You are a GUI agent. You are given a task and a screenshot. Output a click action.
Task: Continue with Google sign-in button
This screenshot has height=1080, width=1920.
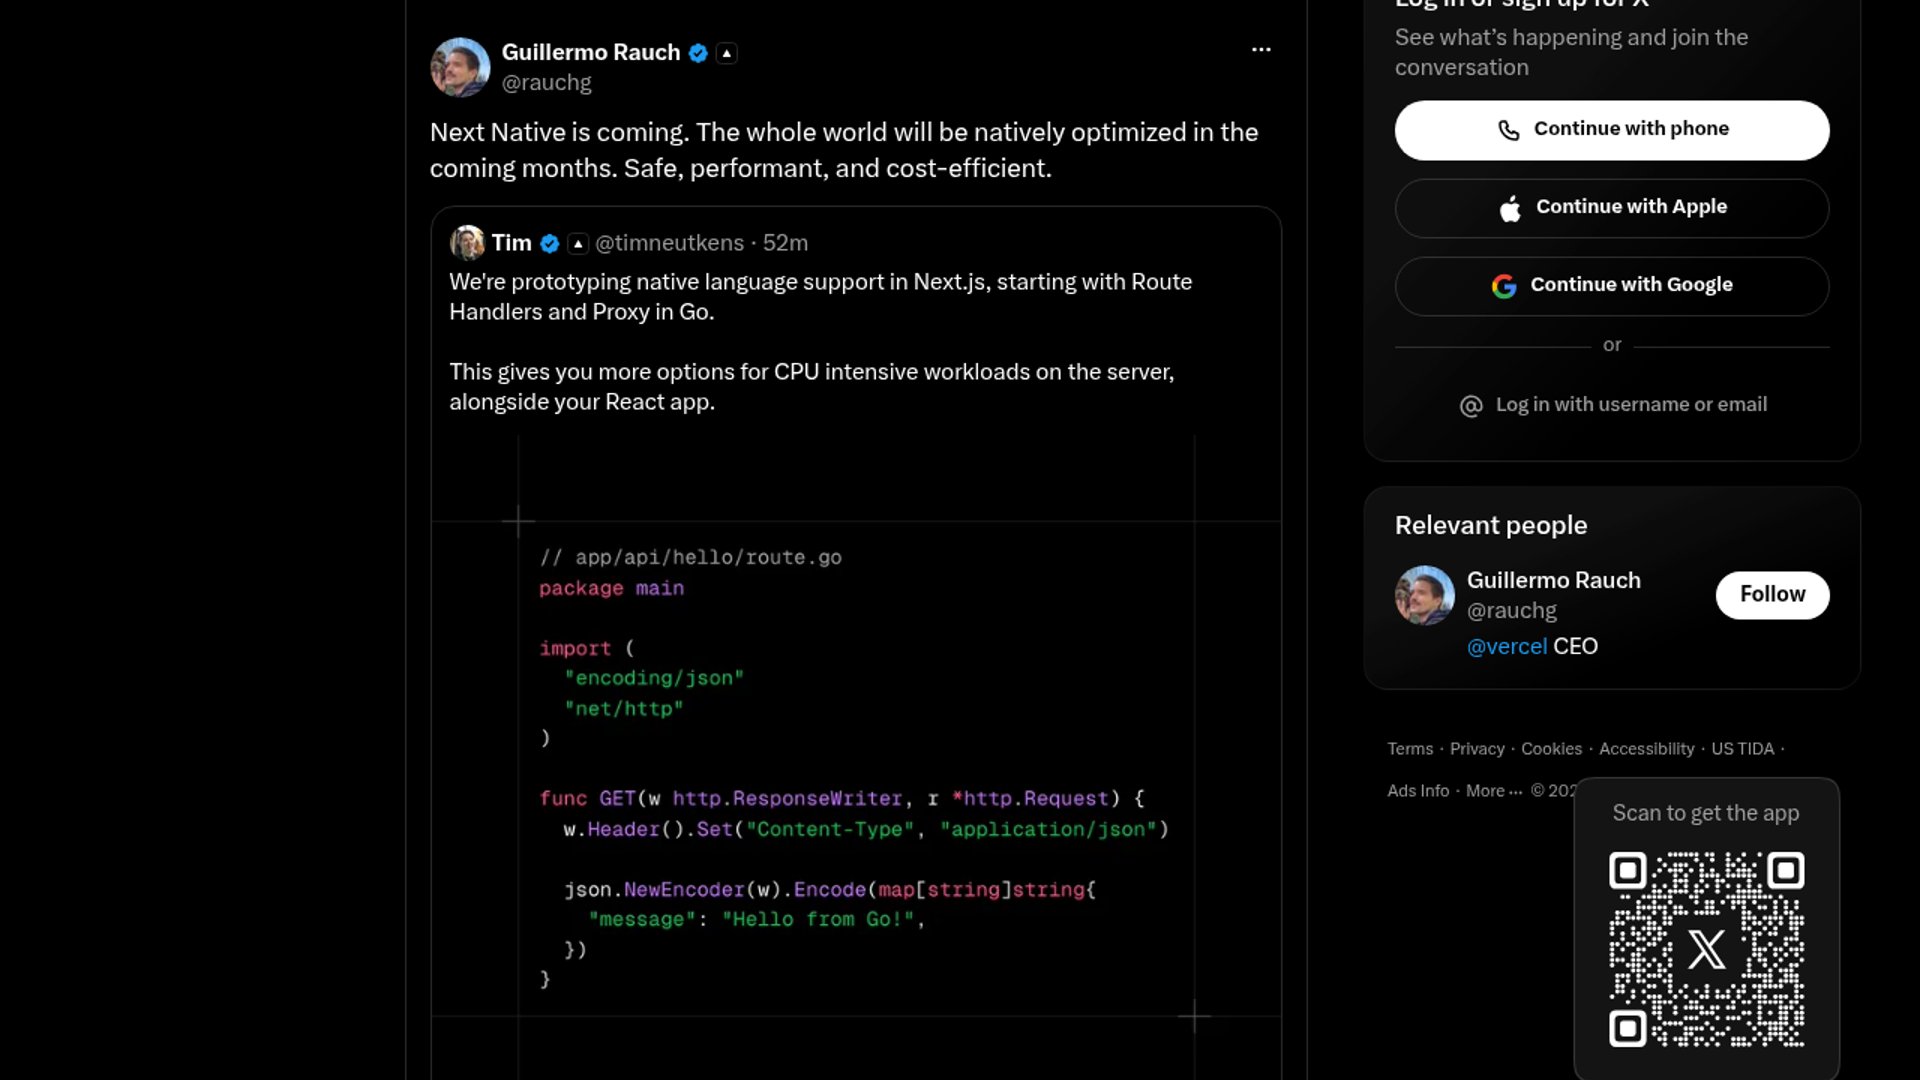pos(1612,286)
